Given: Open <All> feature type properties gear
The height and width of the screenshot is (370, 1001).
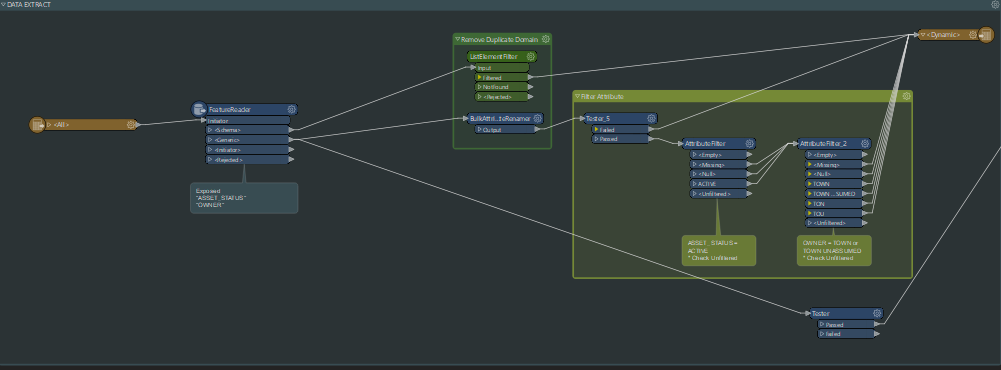Looking at the screenshot, I should [131, 124].
